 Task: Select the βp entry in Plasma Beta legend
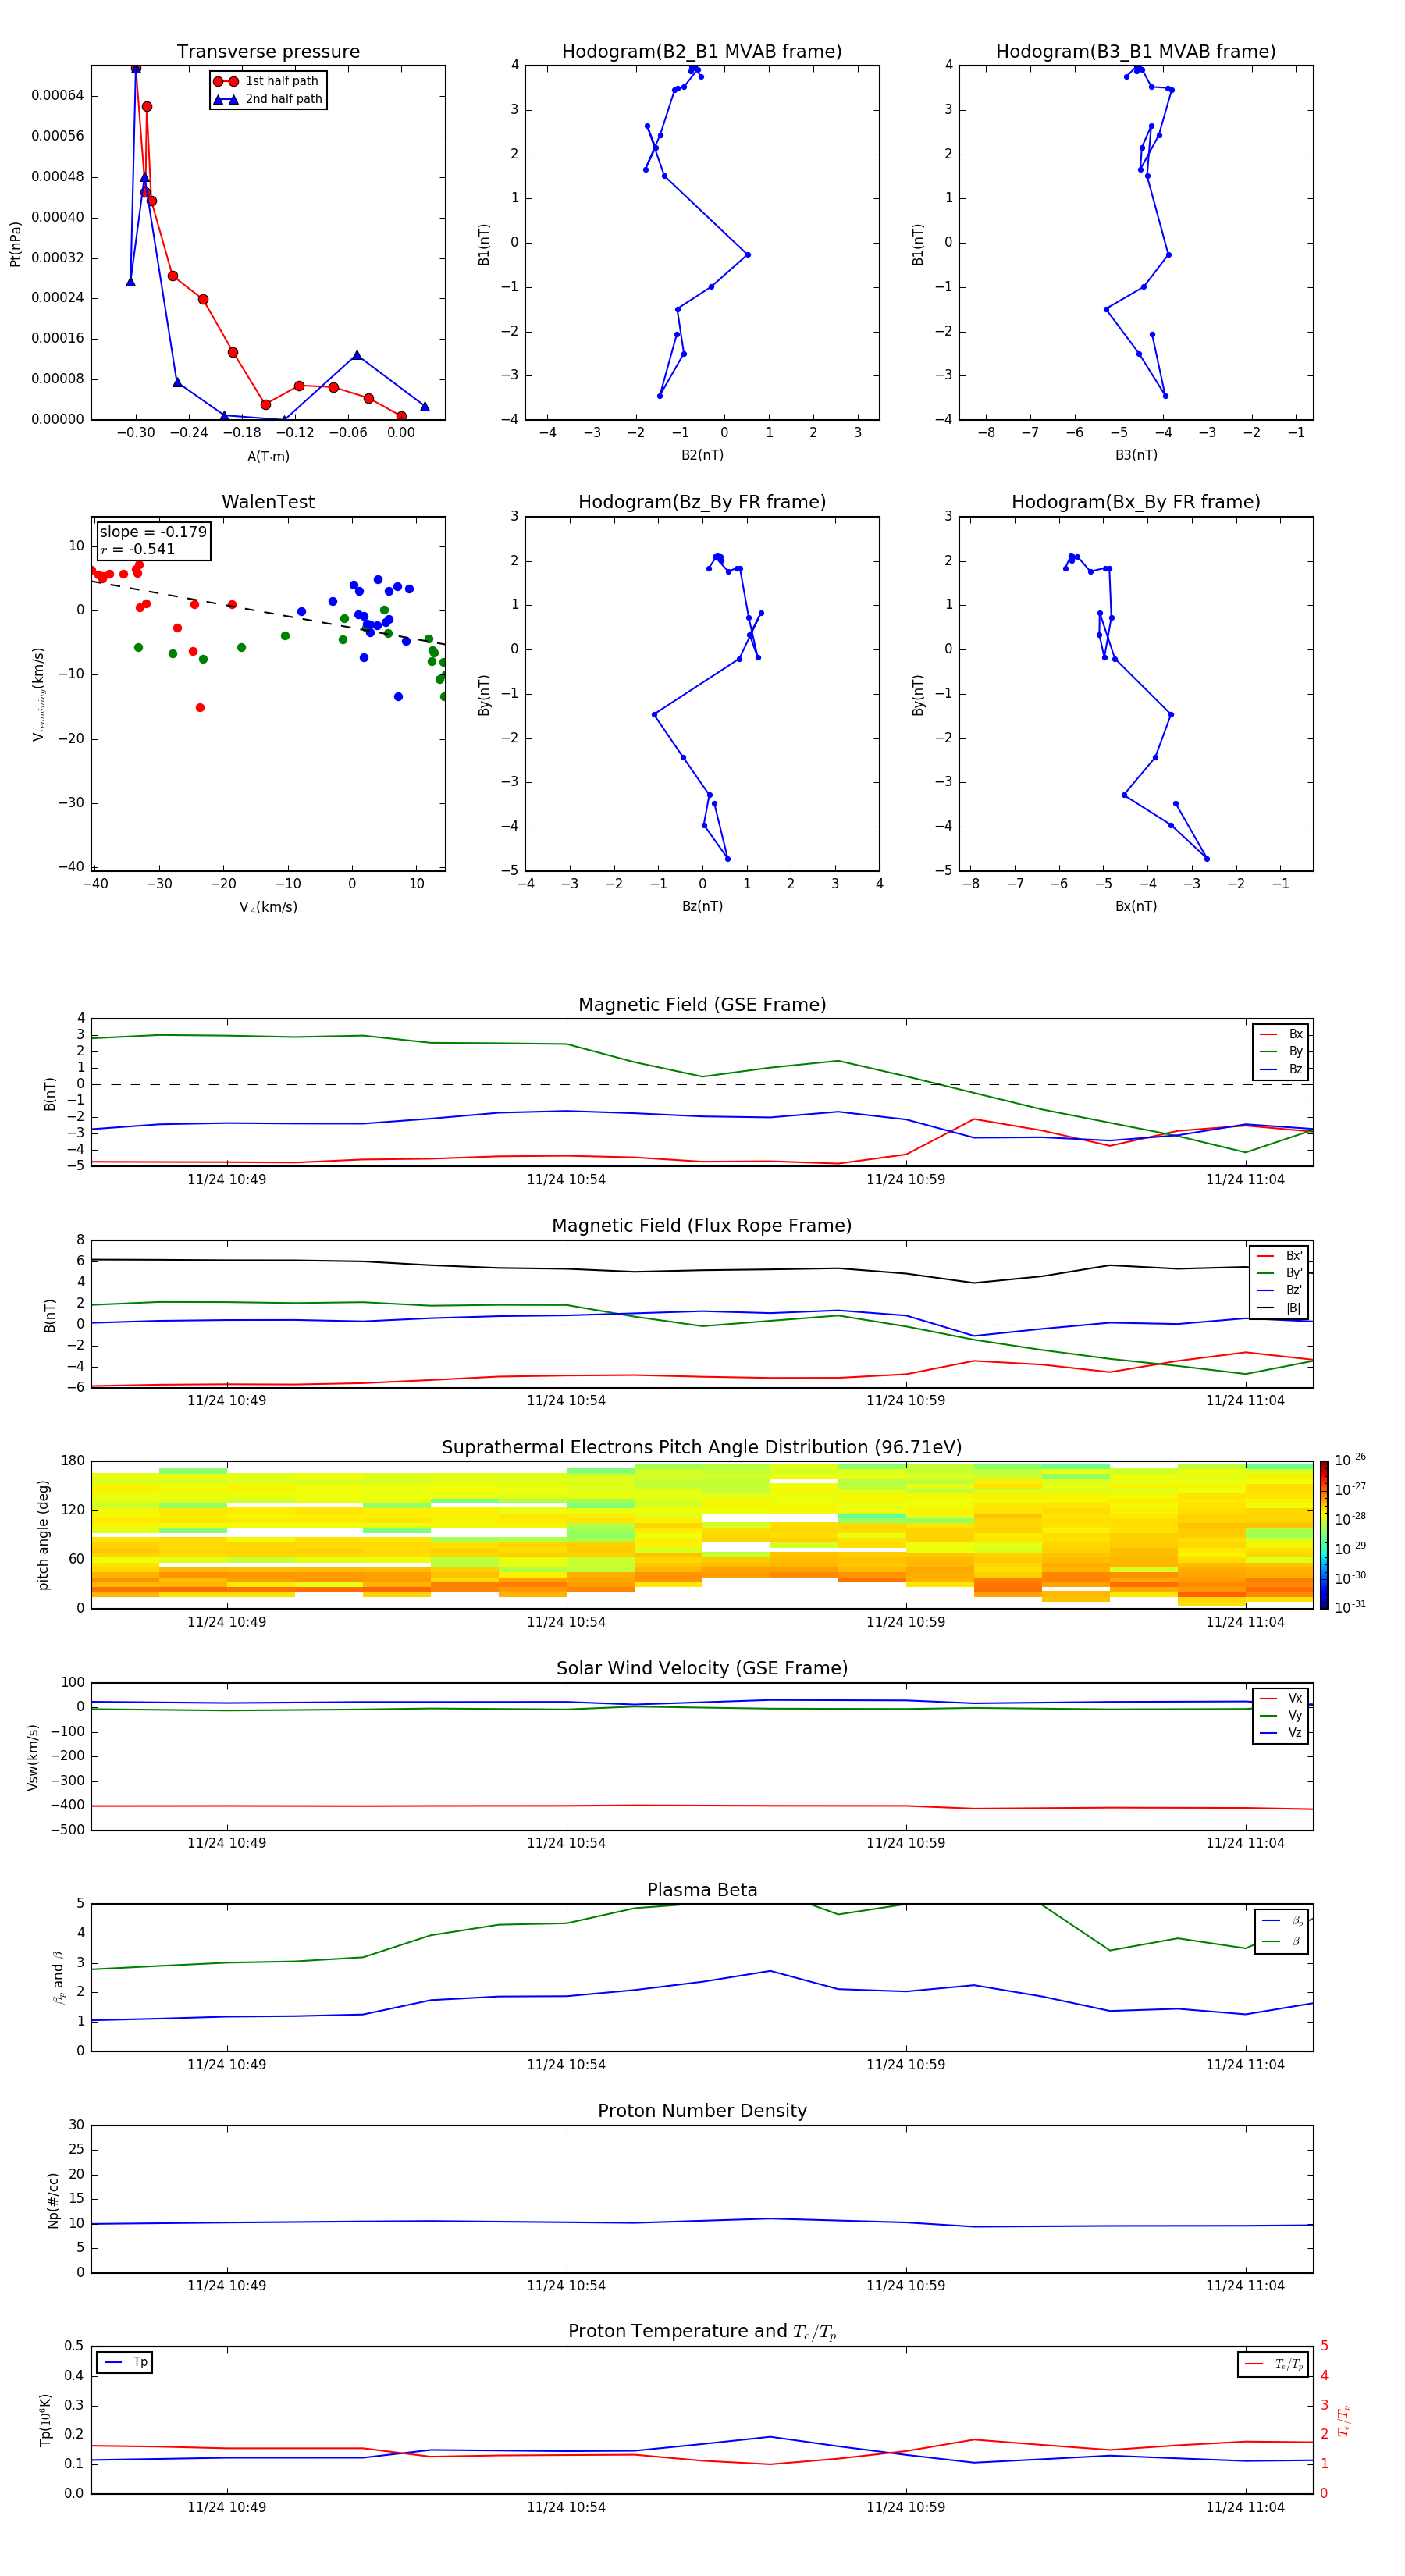tap(1282, 1920)
